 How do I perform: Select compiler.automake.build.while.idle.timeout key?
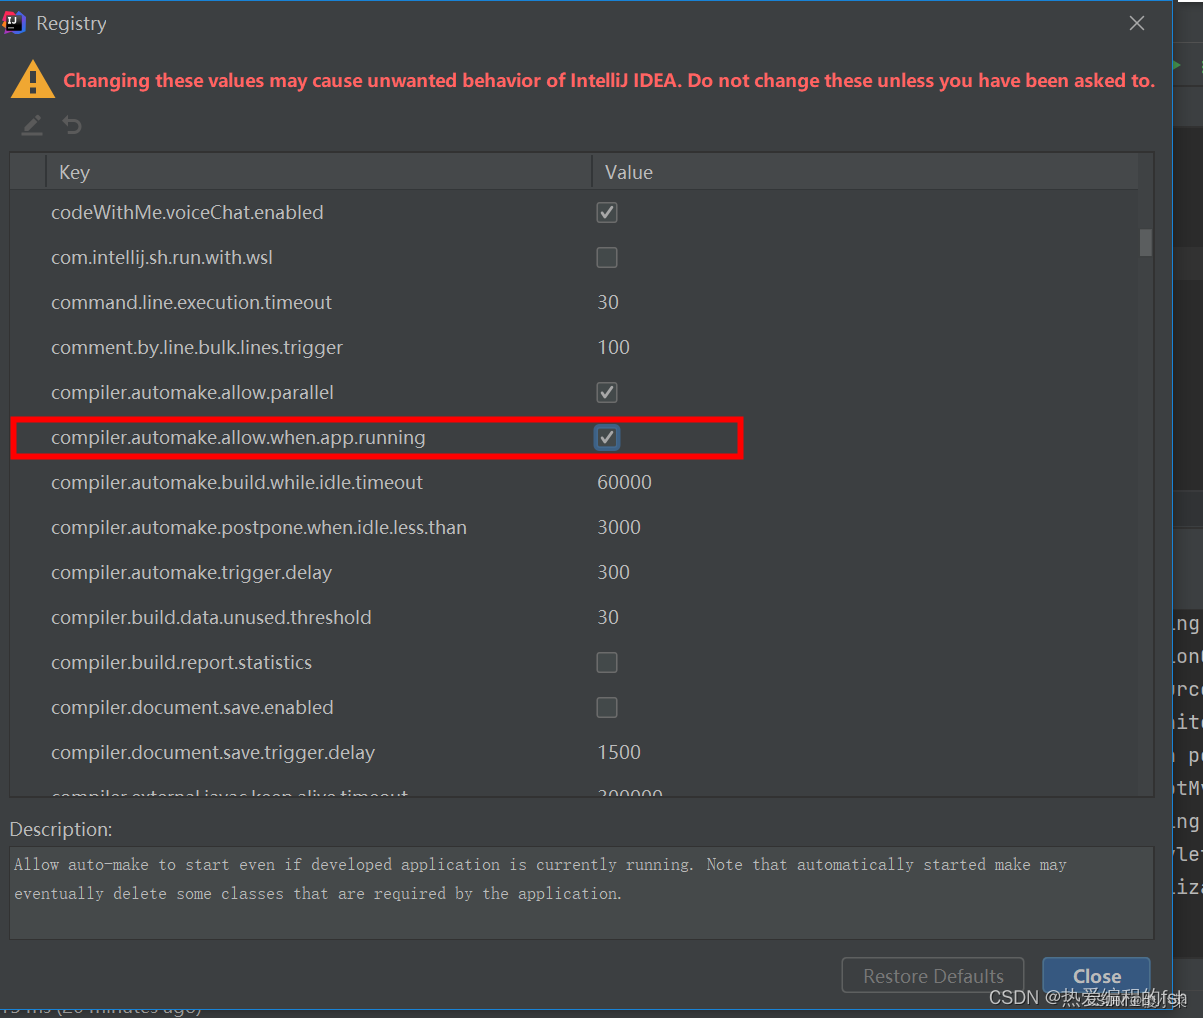(x=237, y=482)
